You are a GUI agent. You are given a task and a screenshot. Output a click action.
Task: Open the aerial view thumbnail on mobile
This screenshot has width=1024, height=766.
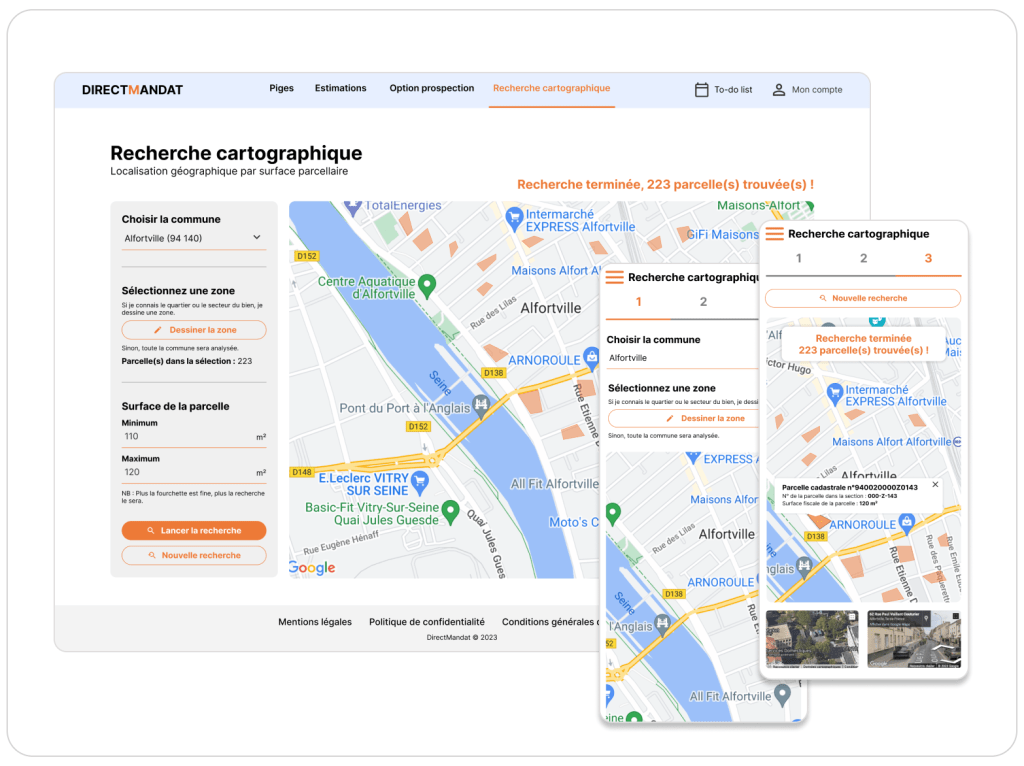point(811,639)
